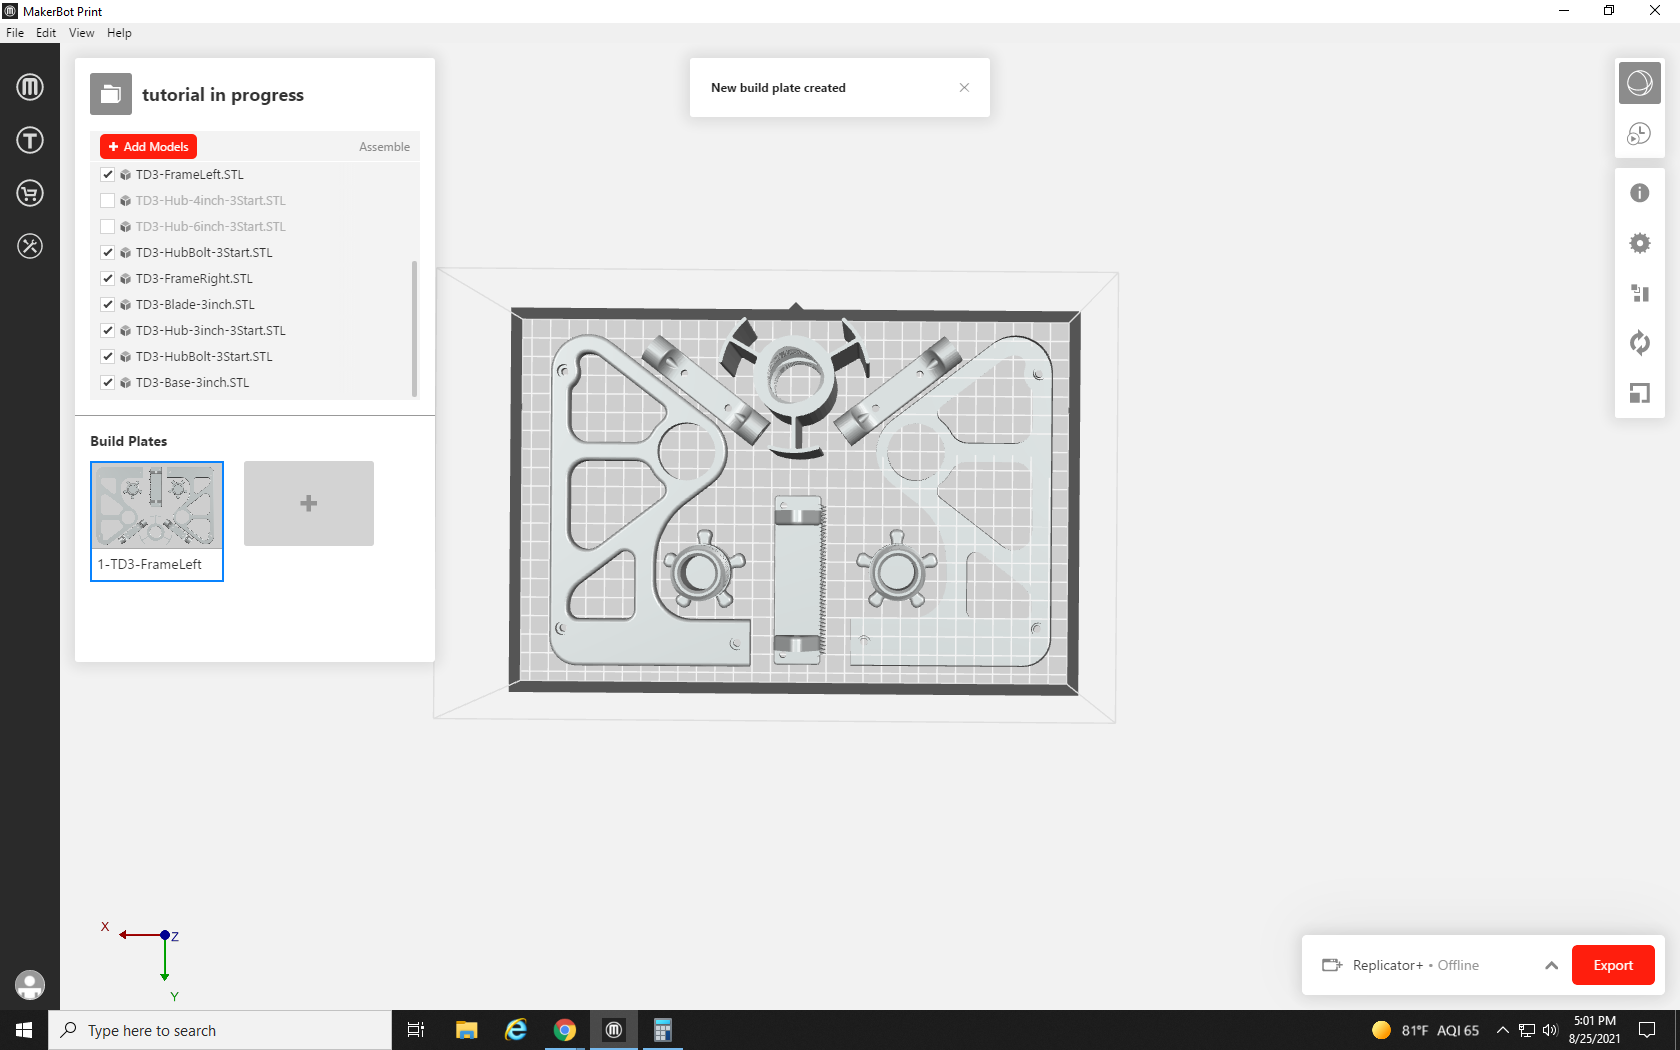Click cube icon next to TD3-Blade-3inch.STL
The height and width of the screenshot is (1050, 1680).
125,305
